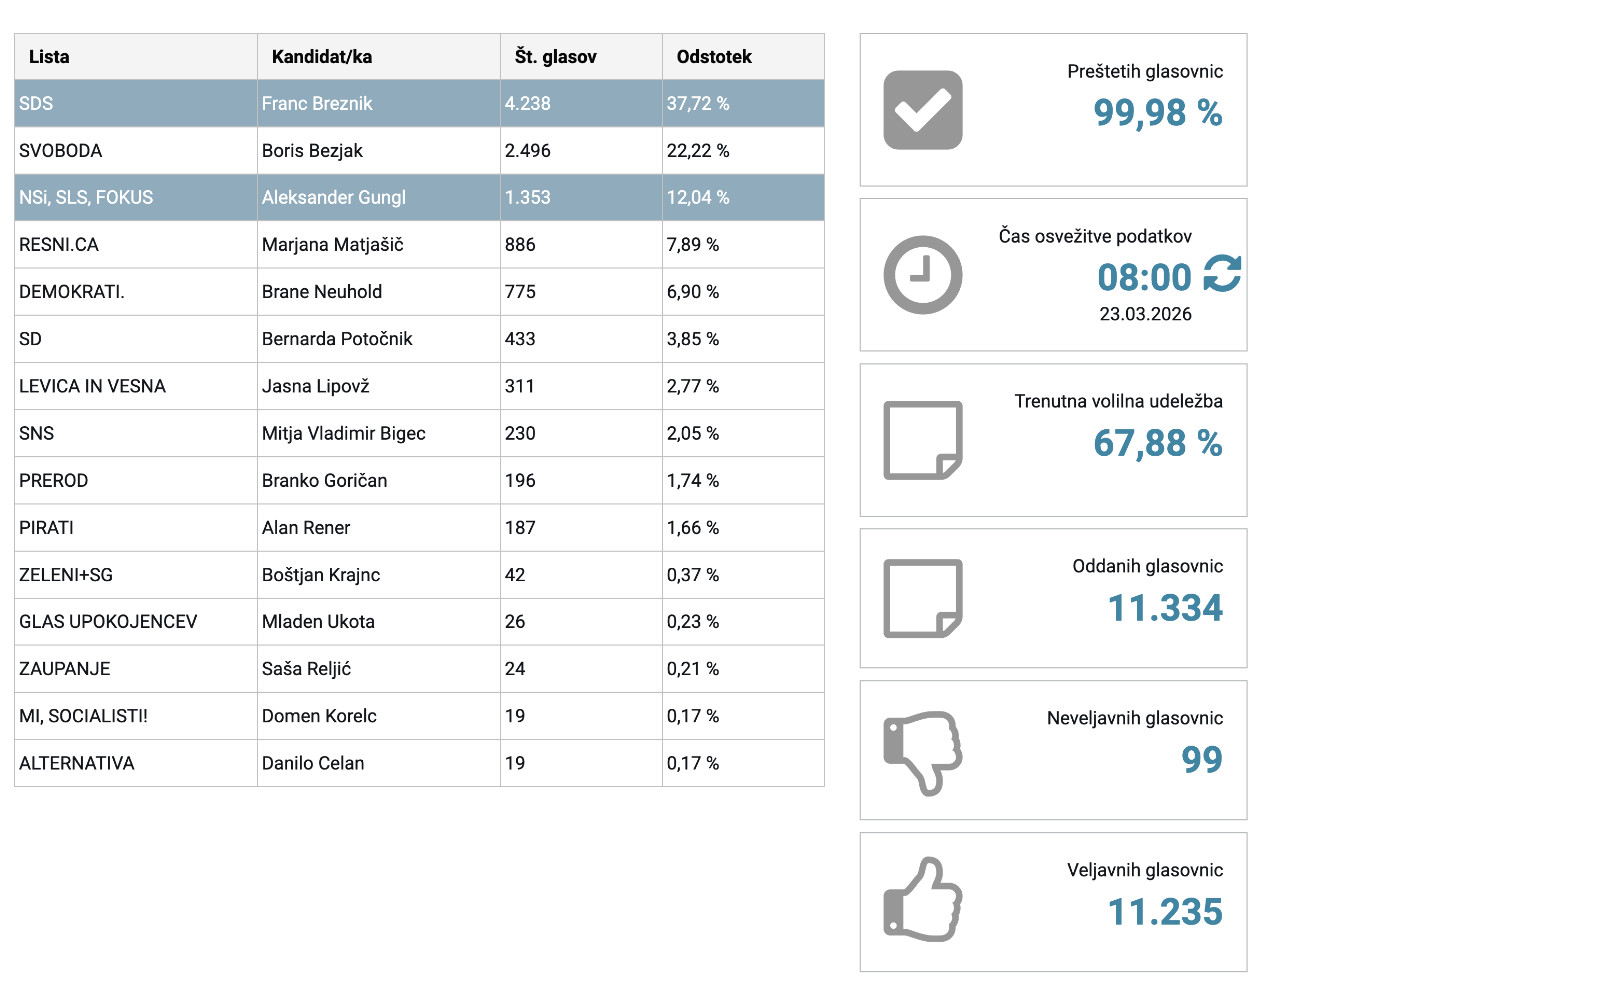Click the 67,88 % turnout value

[1157, 443]
